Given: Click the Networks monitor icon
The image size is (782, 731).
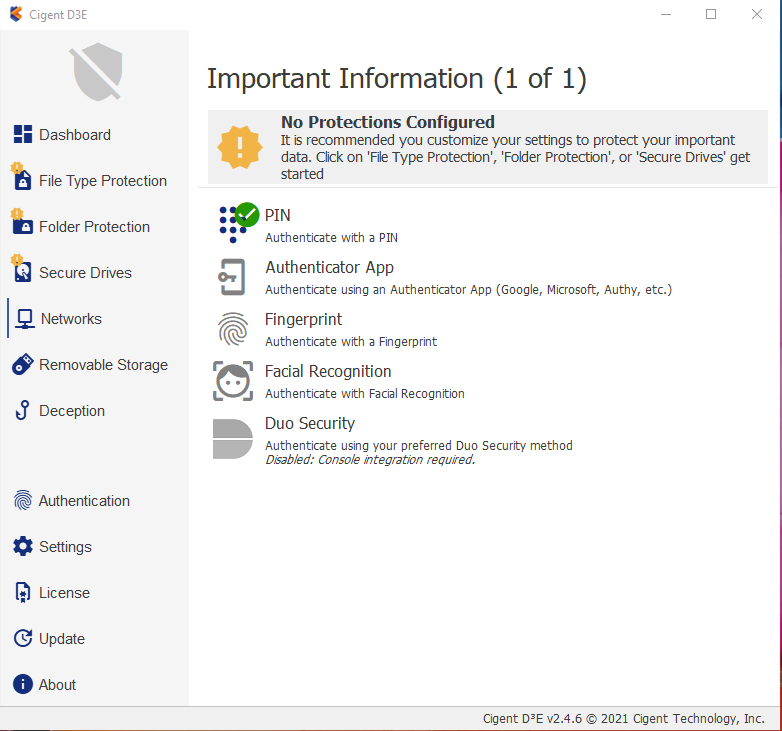Looking at the screenshot, I should [x=24, y=319].
